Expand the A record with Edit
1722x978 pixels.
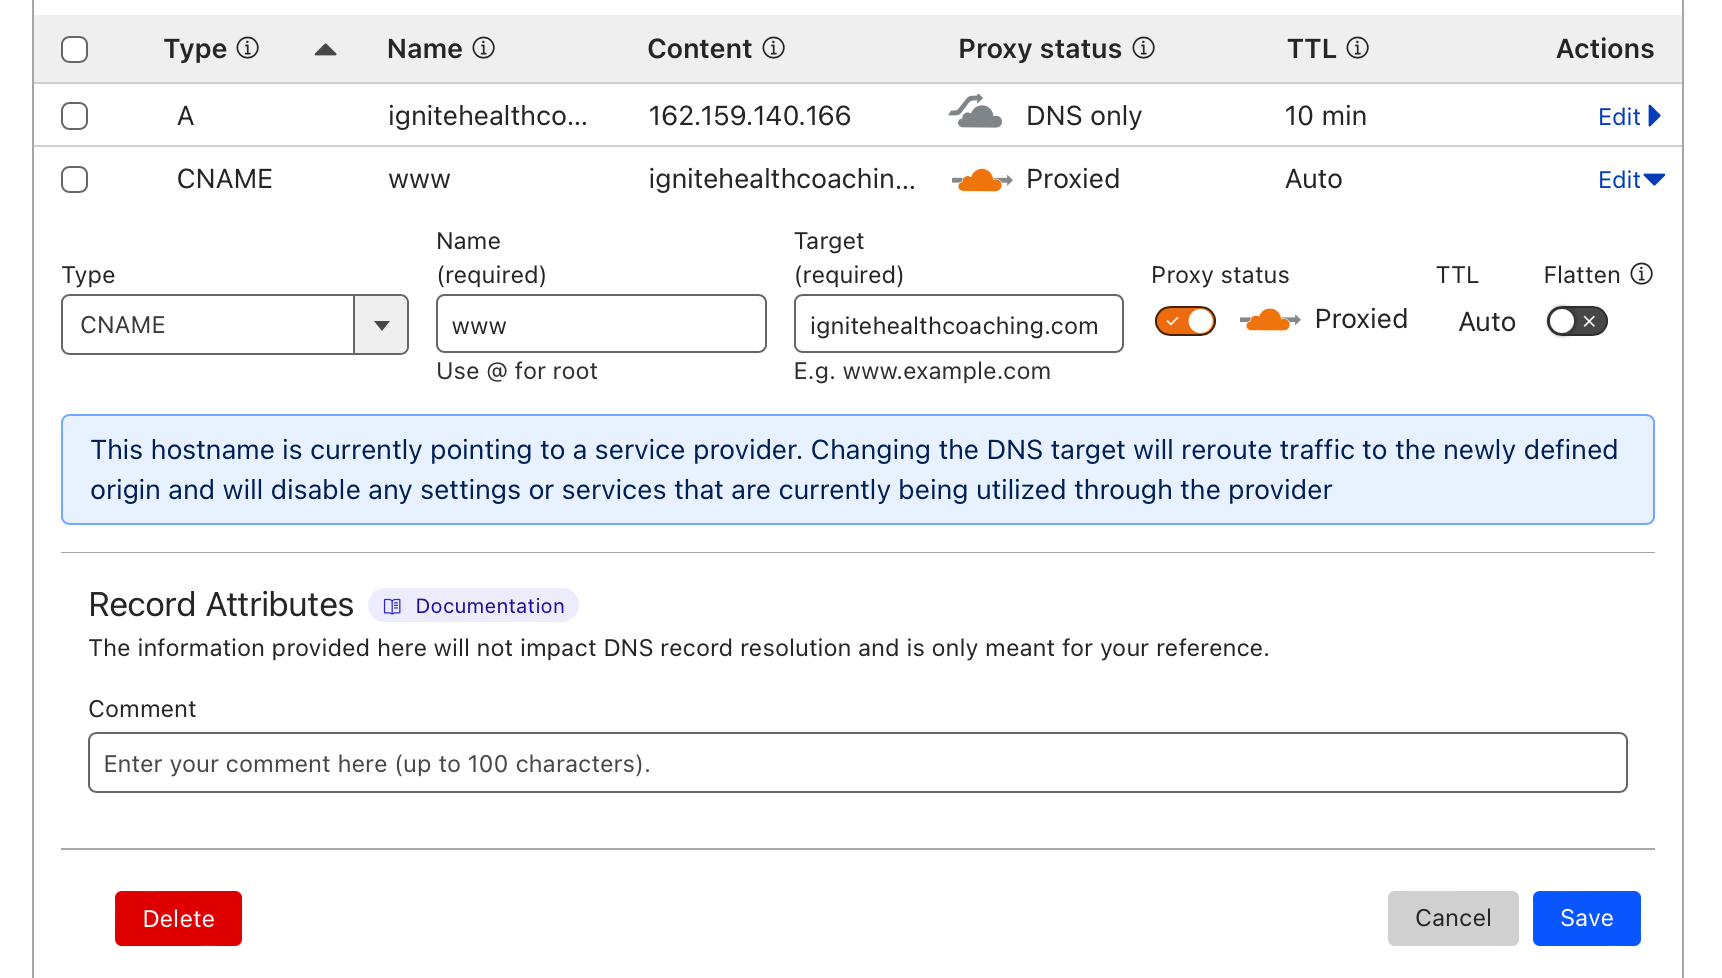[1629, 117]
